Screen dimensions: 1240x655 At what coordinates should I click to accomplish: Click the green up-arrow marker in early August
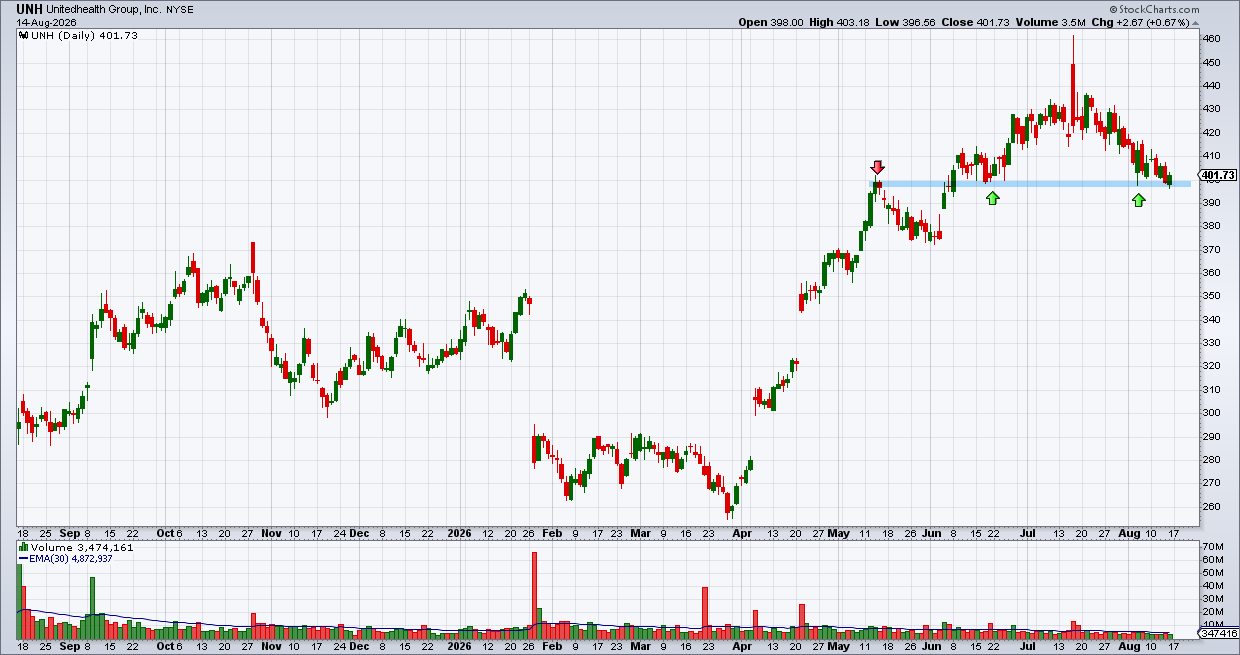click(x=1139, y=200)
